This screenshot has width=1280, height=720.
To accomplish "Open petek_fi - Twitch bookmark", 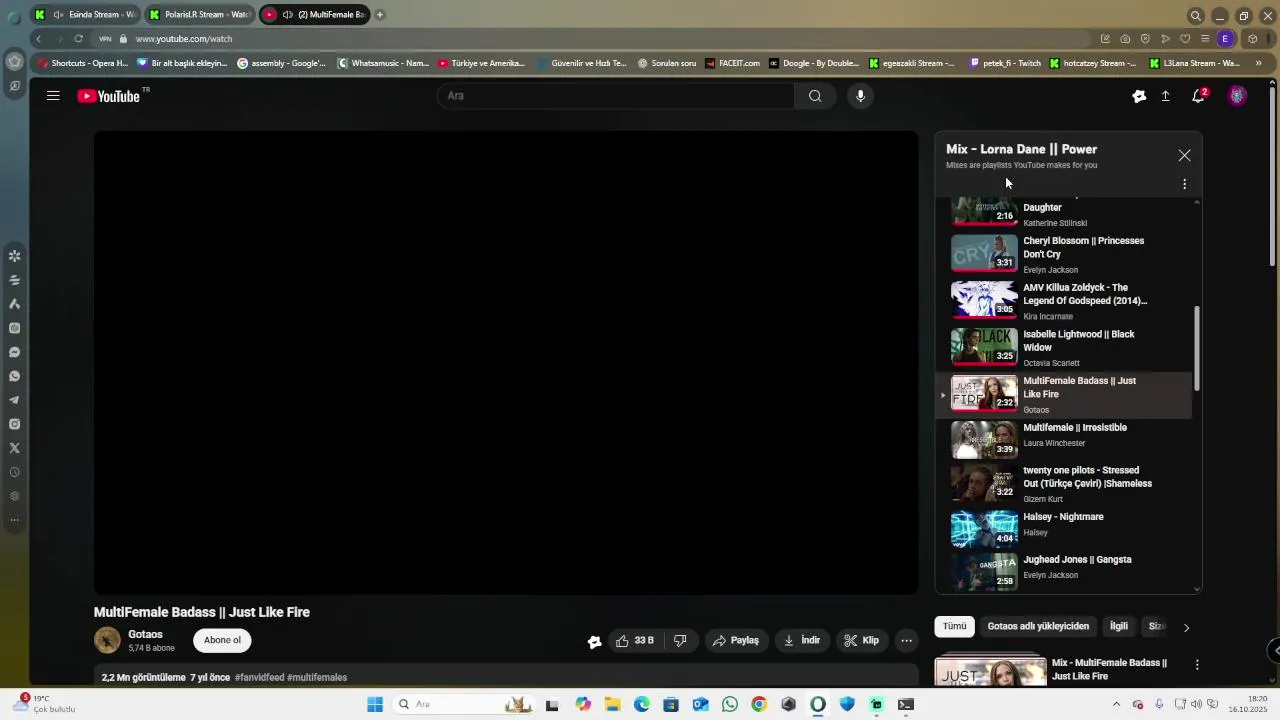I will tap(1005, 63).
